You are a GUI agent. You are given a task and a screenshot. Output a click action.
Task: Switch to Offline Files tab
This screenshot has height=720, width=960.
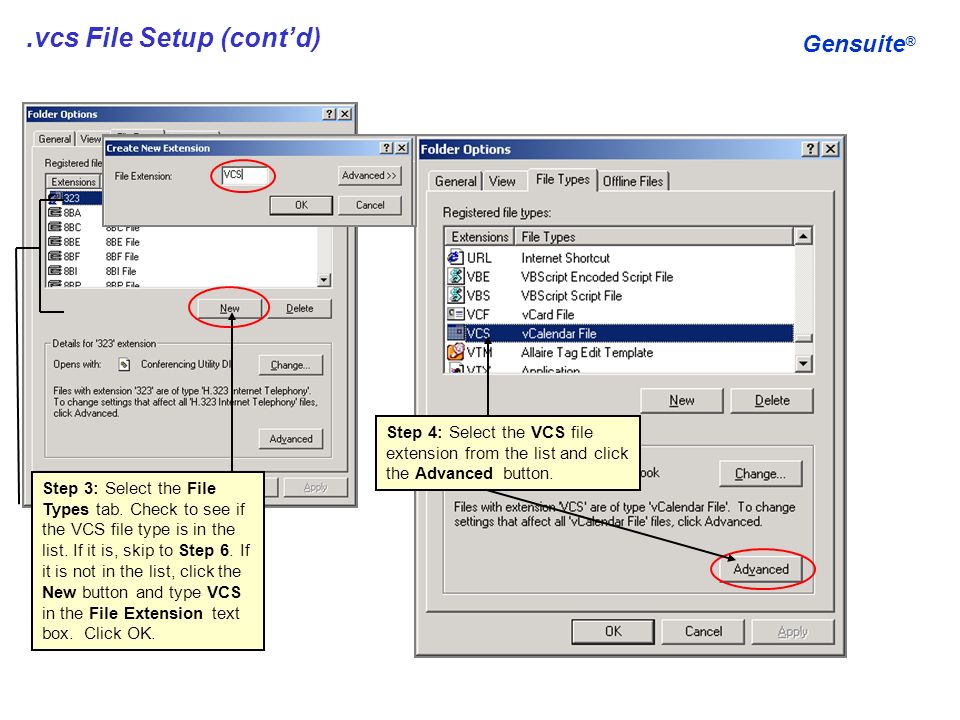(633, 181)
